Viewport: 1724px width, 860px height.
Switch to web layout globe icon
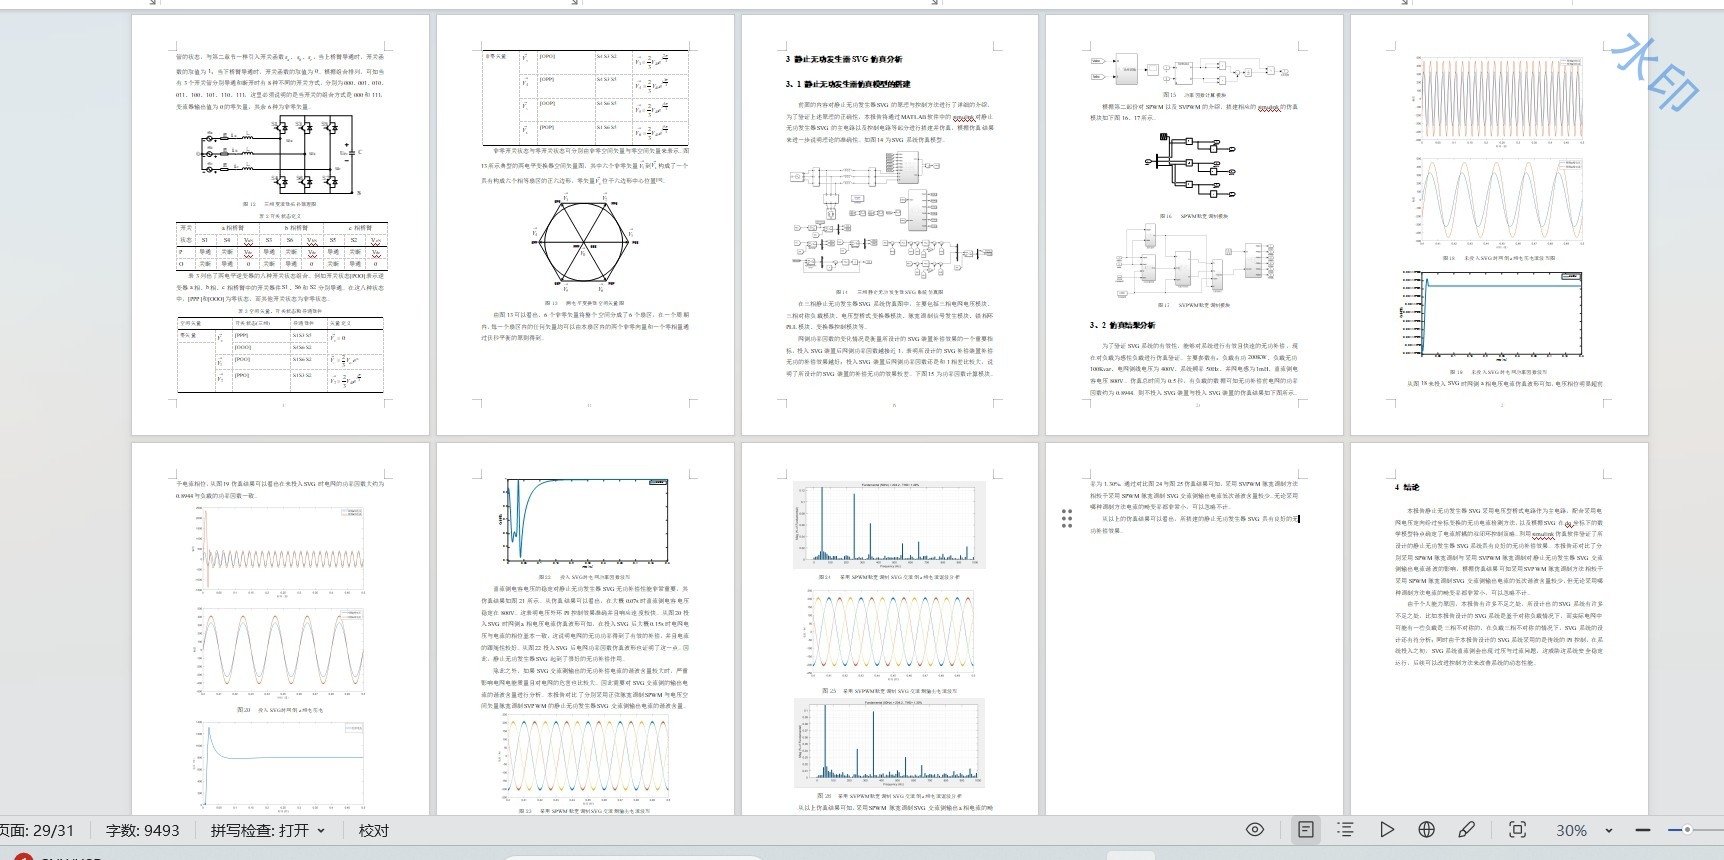1427,830
